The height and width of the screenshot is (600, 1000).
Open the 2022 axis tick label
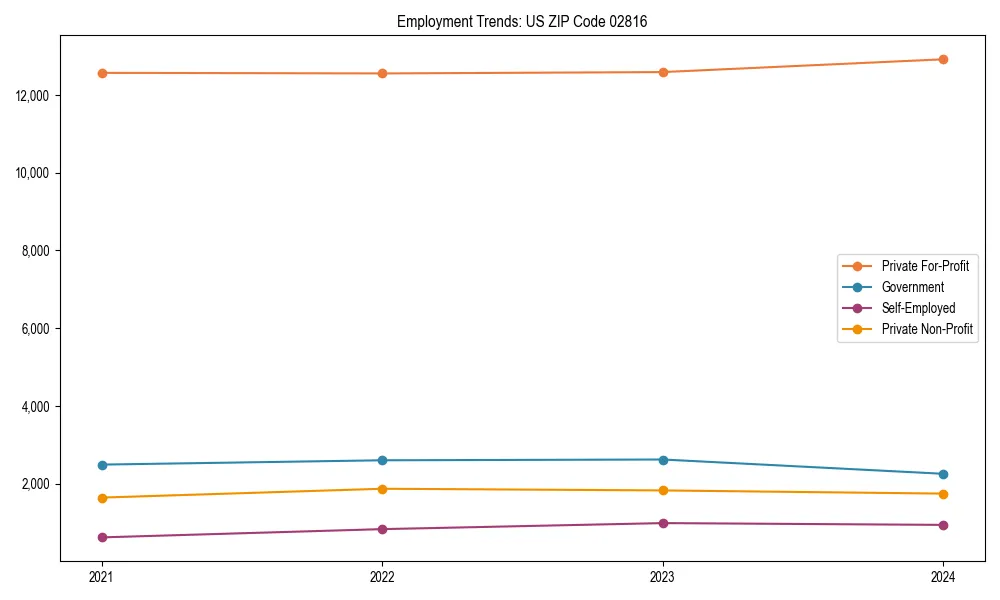381,577
